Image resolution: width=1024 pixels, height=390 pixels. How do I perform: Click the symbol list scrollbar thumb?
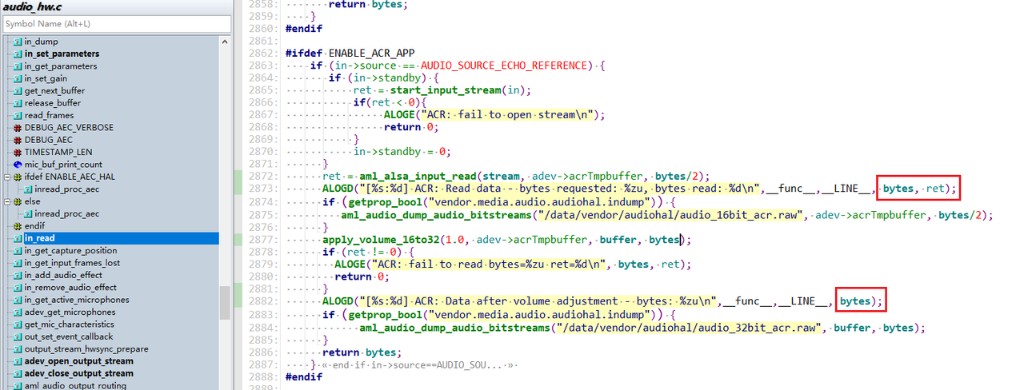tap(225, 302)
